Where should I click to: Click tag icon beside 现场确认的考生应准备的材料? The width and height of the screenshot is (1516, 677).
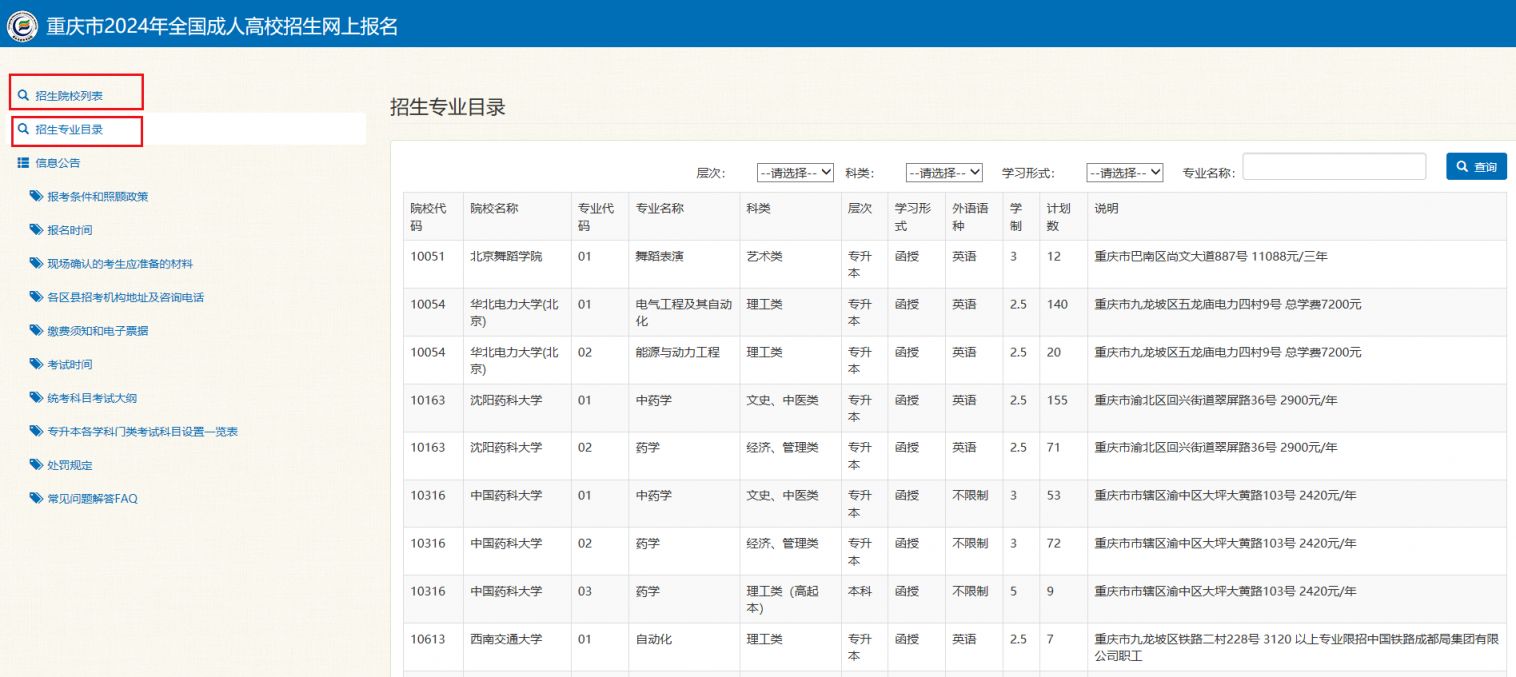(x=37, y=264)
